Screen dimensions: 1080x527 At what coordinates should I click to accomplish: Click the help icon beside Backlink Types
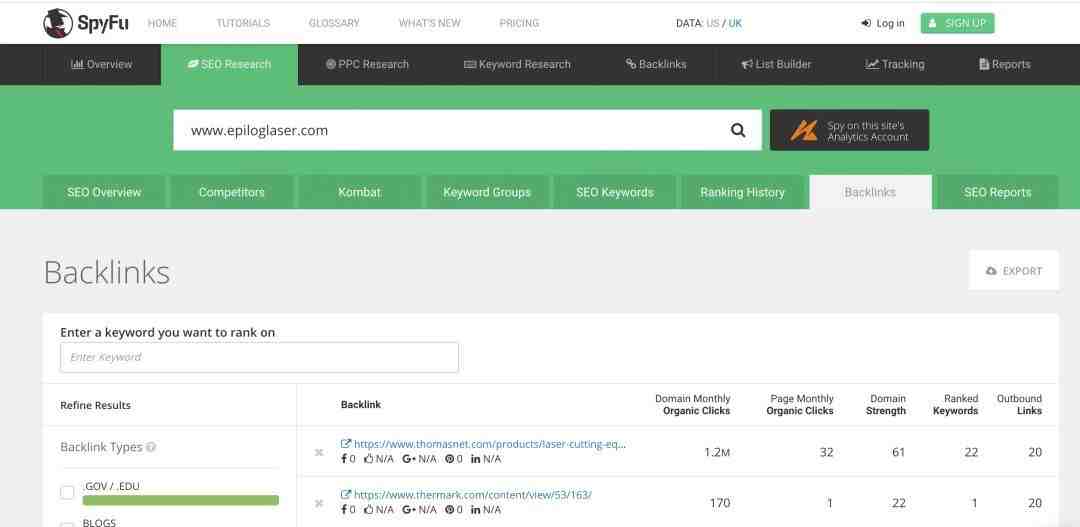point(151,447)
